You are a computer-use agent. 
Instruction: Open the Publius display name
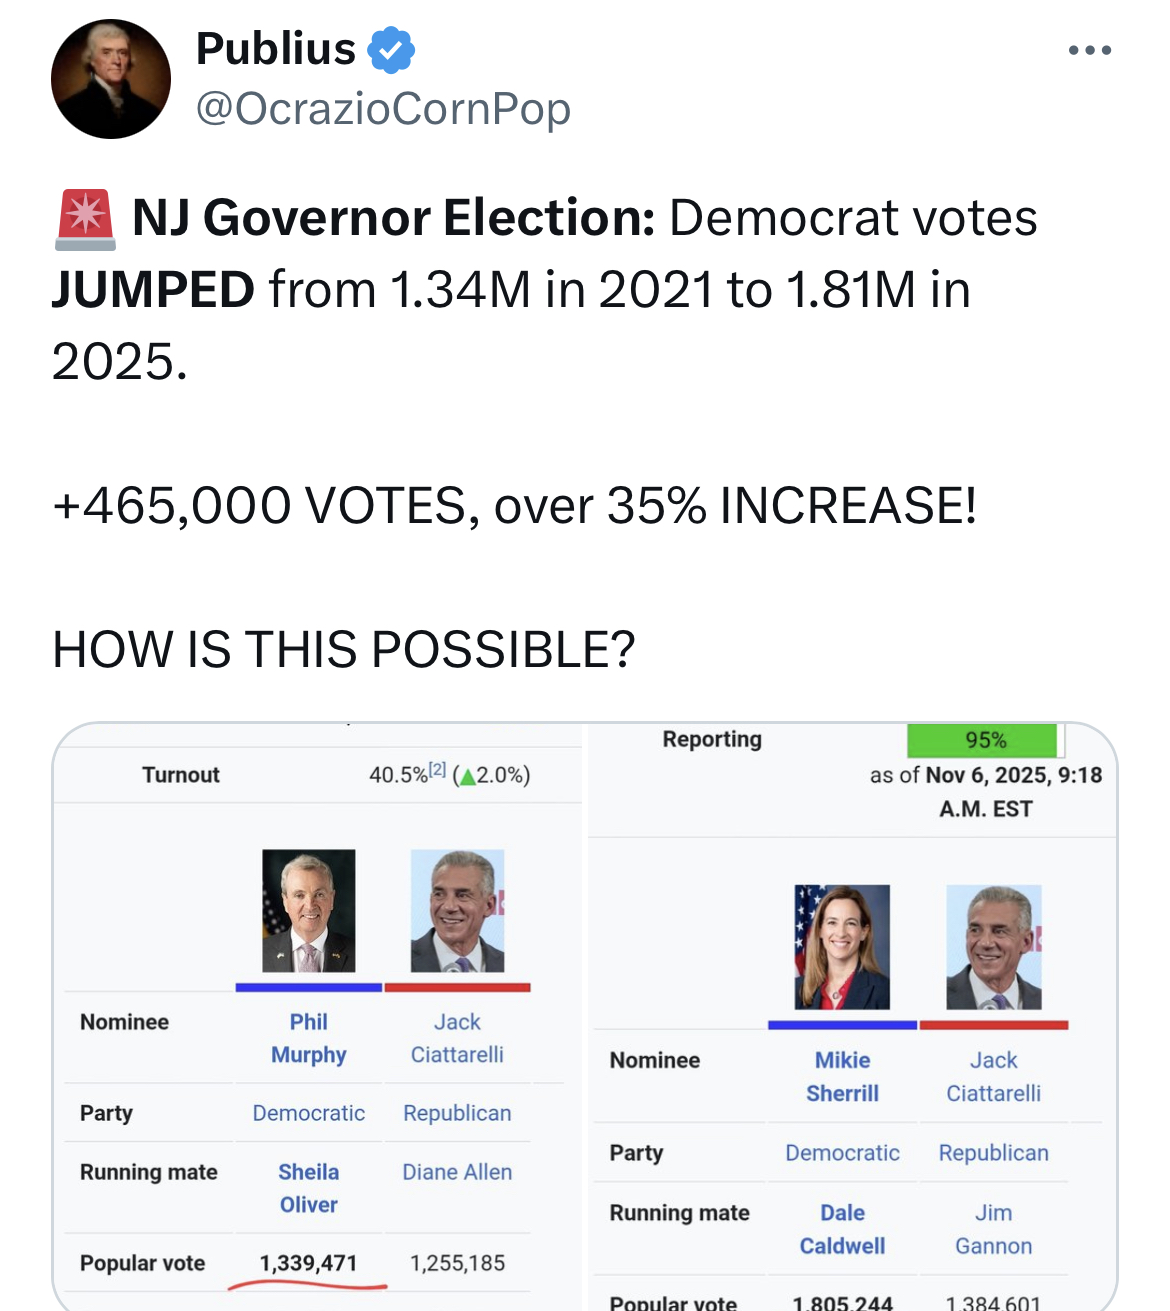[276, 49]
